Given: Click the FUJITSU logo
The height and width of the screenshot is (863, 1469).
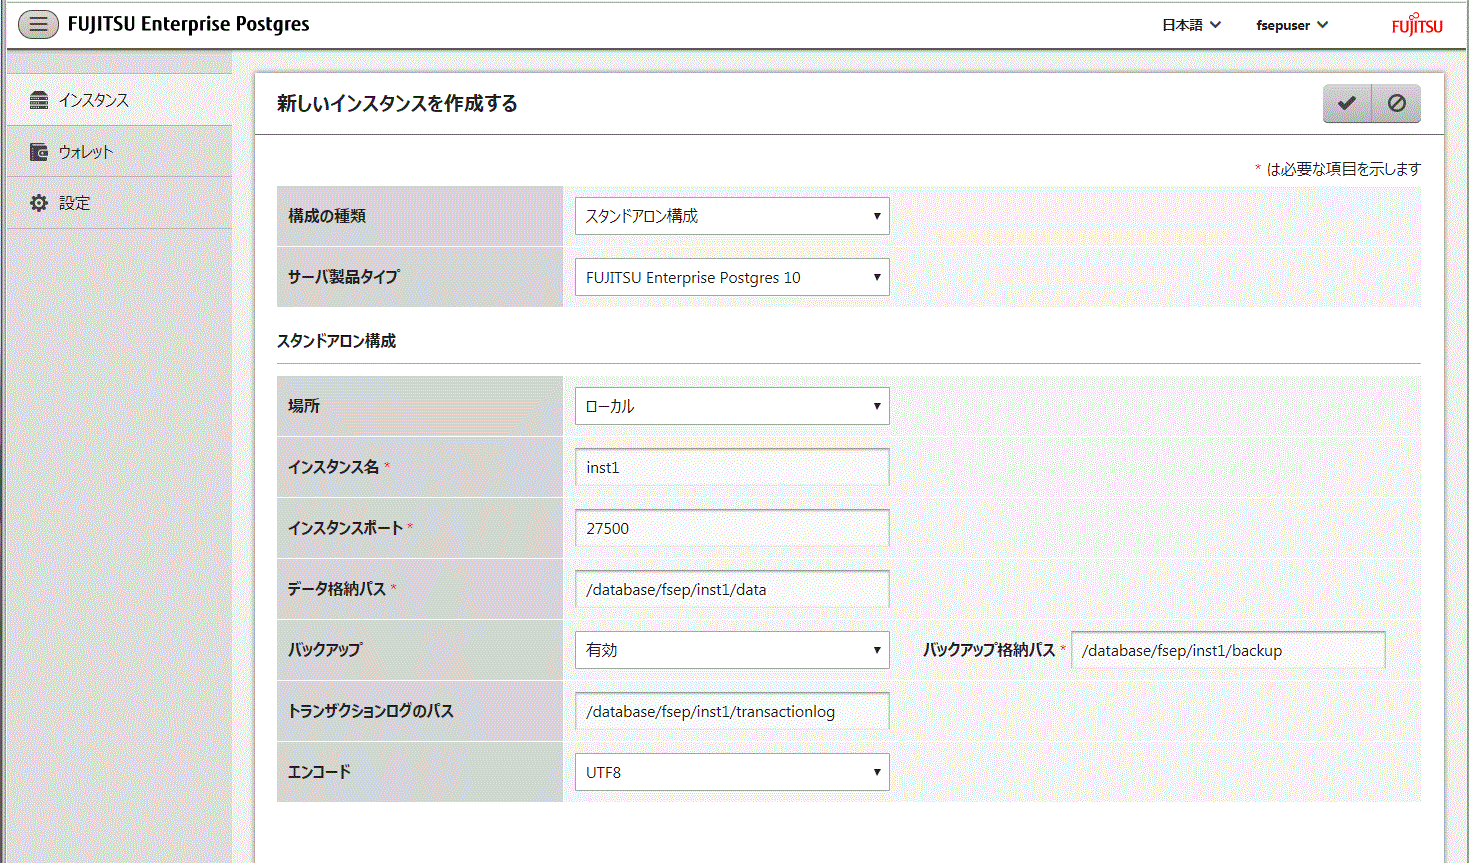Looking at the screenshot, I should pyautogui.click(x=1417, y=24).
